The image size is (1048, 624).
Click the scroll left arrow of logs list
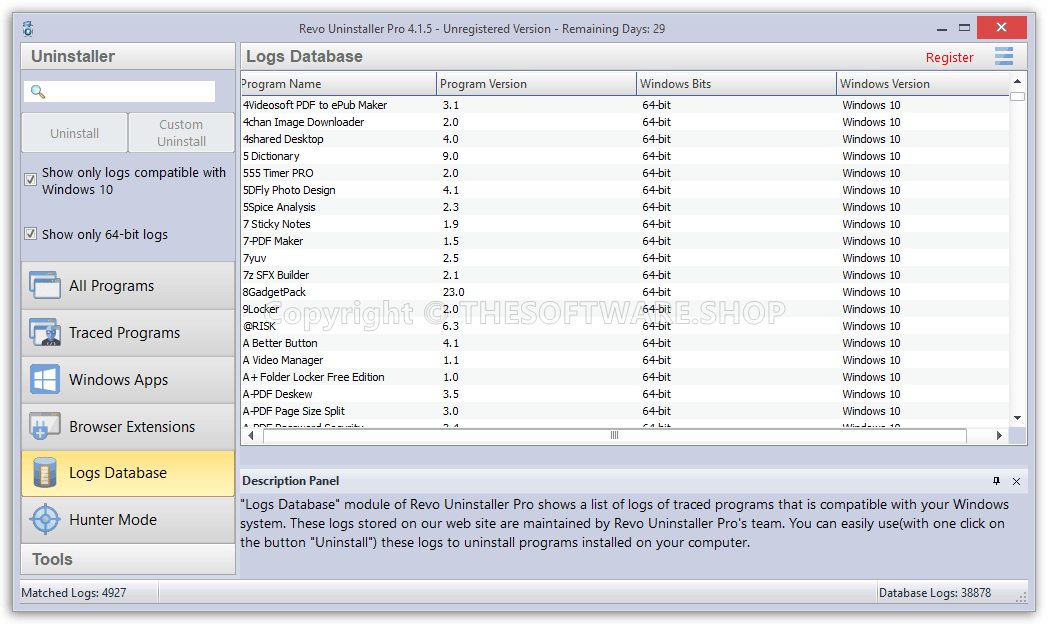point(251,436)
